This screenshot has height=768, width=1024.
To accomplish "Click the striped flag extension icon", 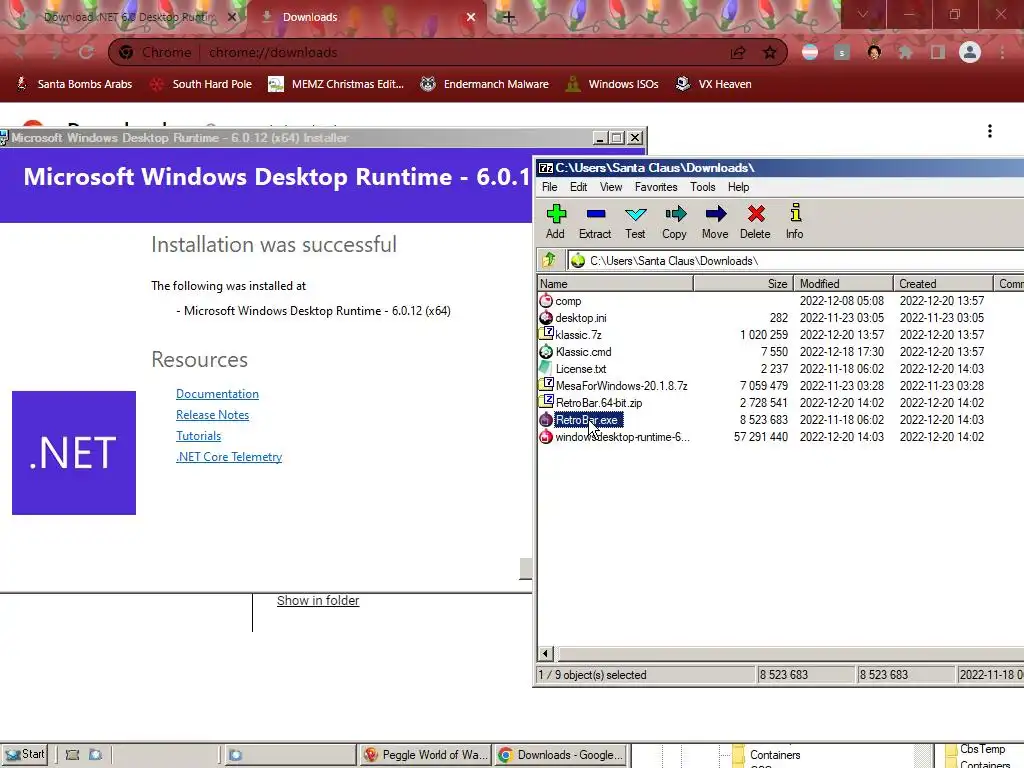I will coord(810,52).
